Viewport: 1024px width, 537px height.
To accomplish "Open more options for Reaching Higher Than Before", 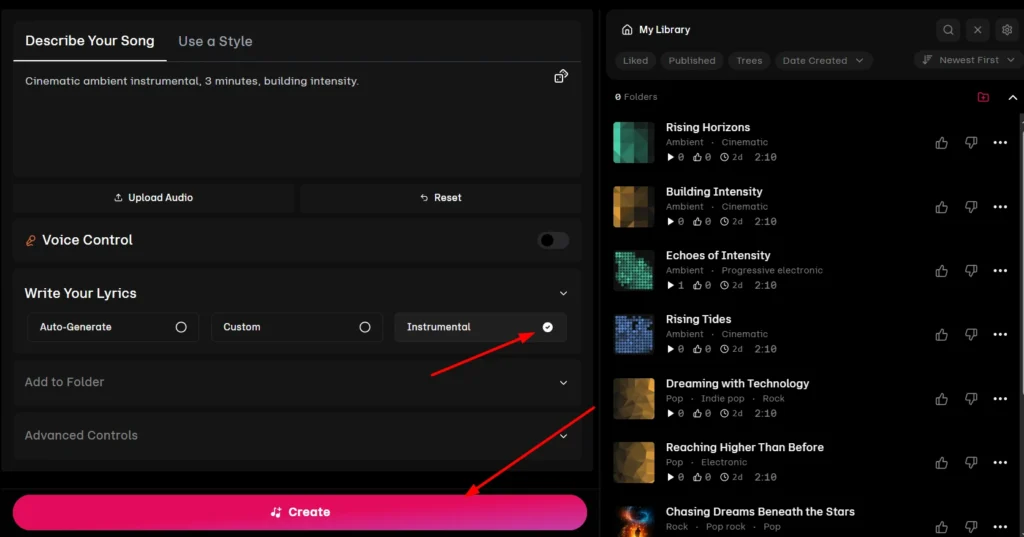I will (x=1000, y=463).
